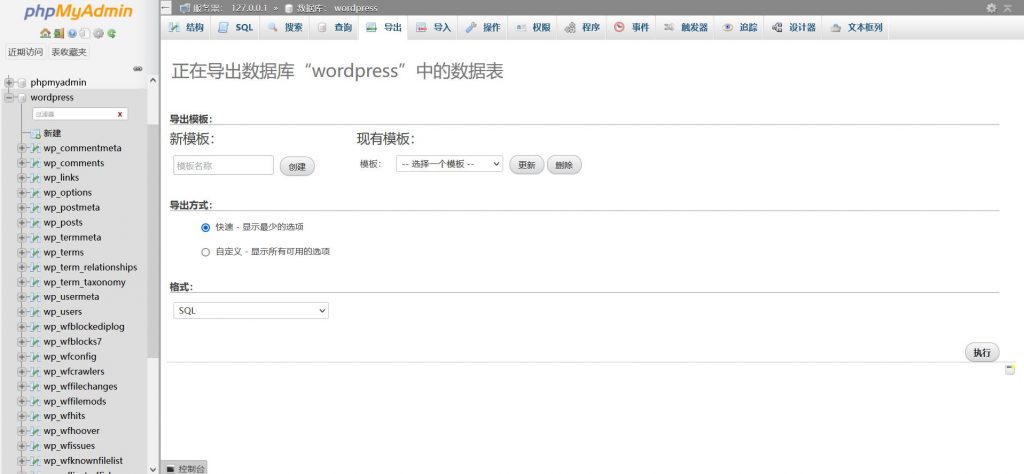Collapse the wordpress database node
This screenshot has width=1024, height=474.
[9, 98]
